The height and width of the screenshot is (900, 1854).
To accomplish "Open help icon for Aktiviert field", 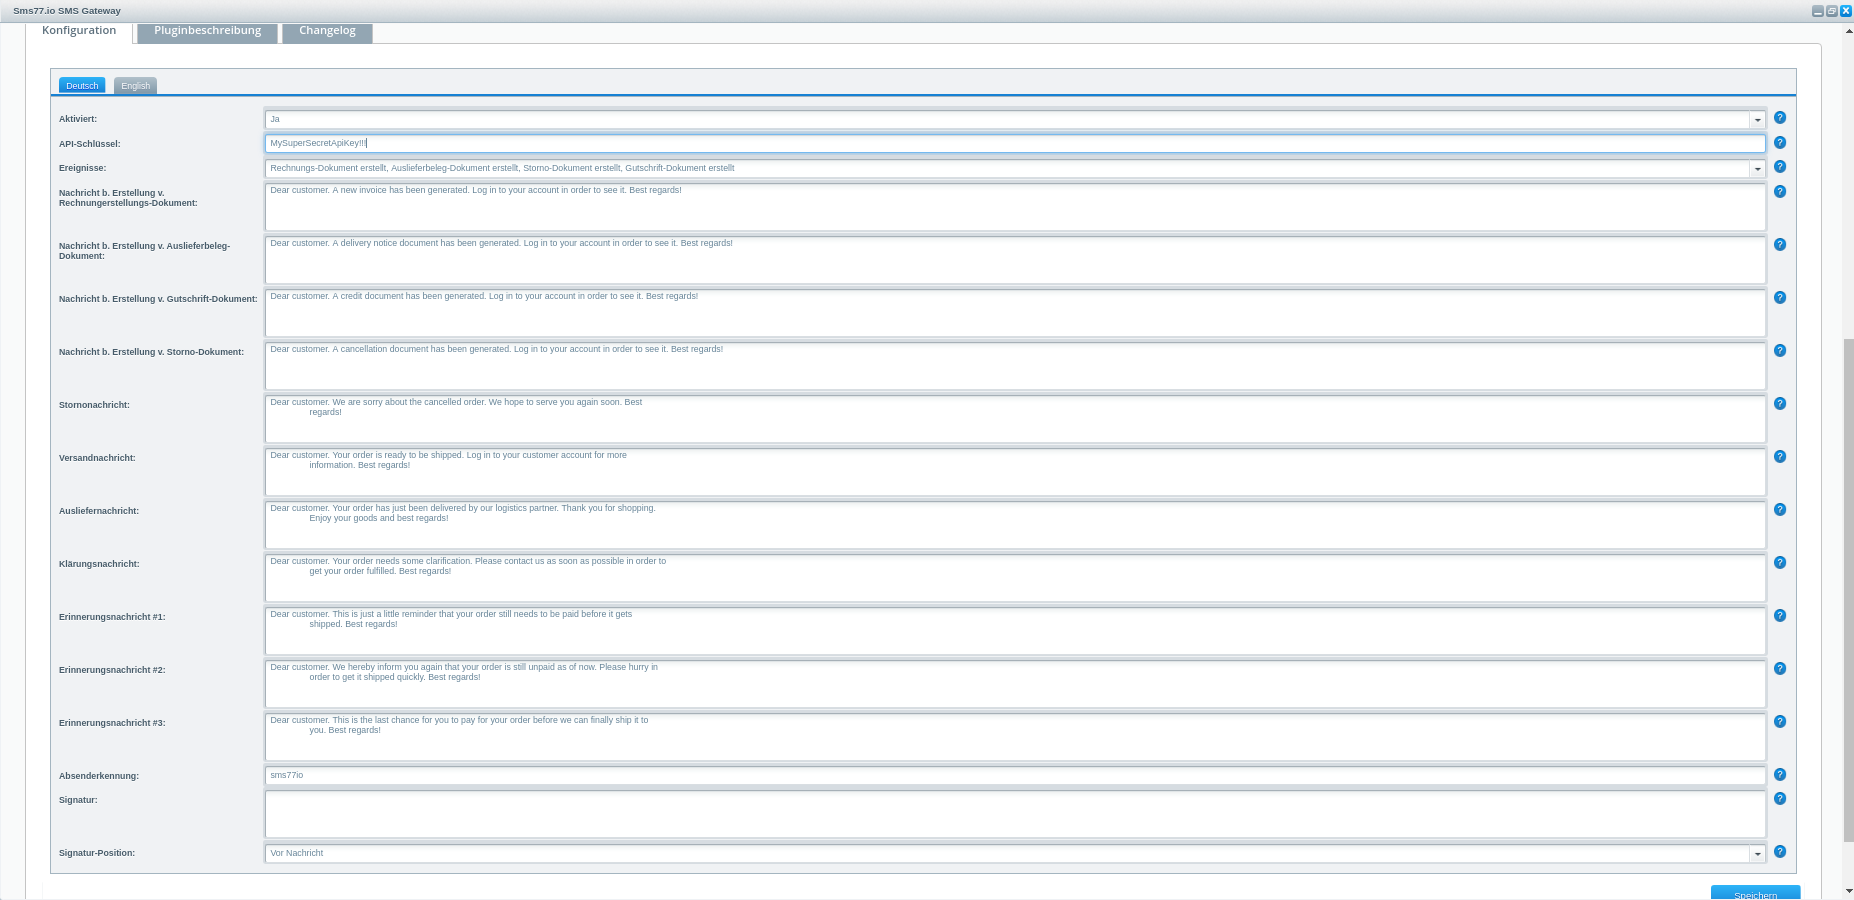I will pos(1780,118).
